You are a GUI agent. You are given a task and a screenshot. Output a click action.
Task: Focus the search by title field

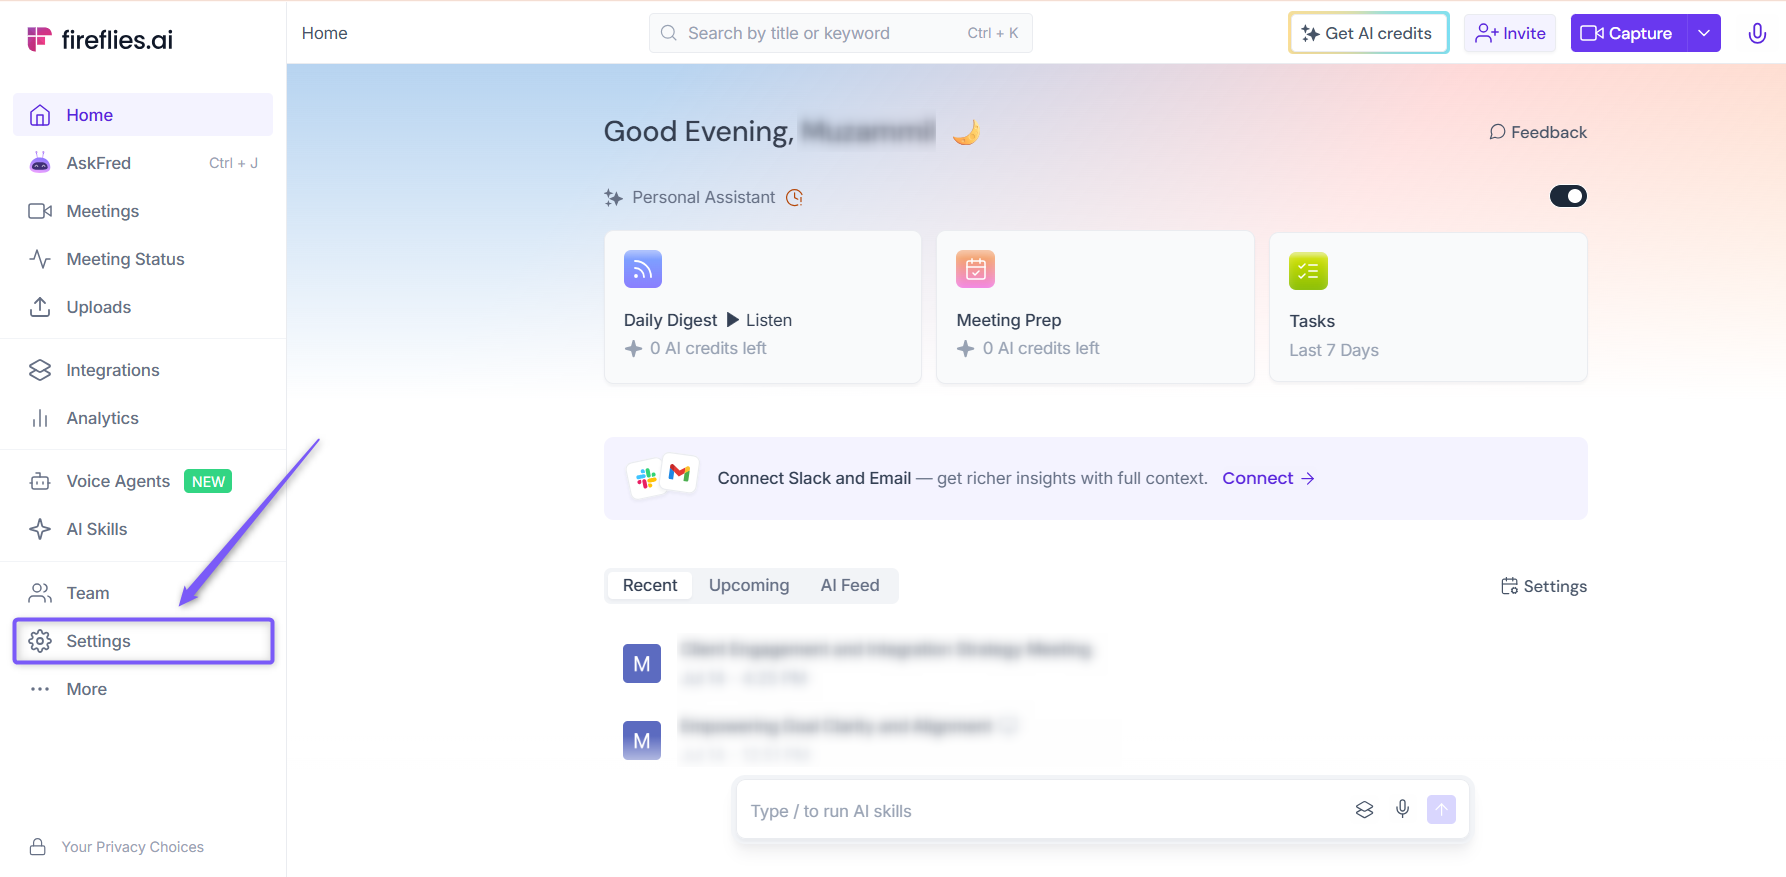[x=840, y=33]
